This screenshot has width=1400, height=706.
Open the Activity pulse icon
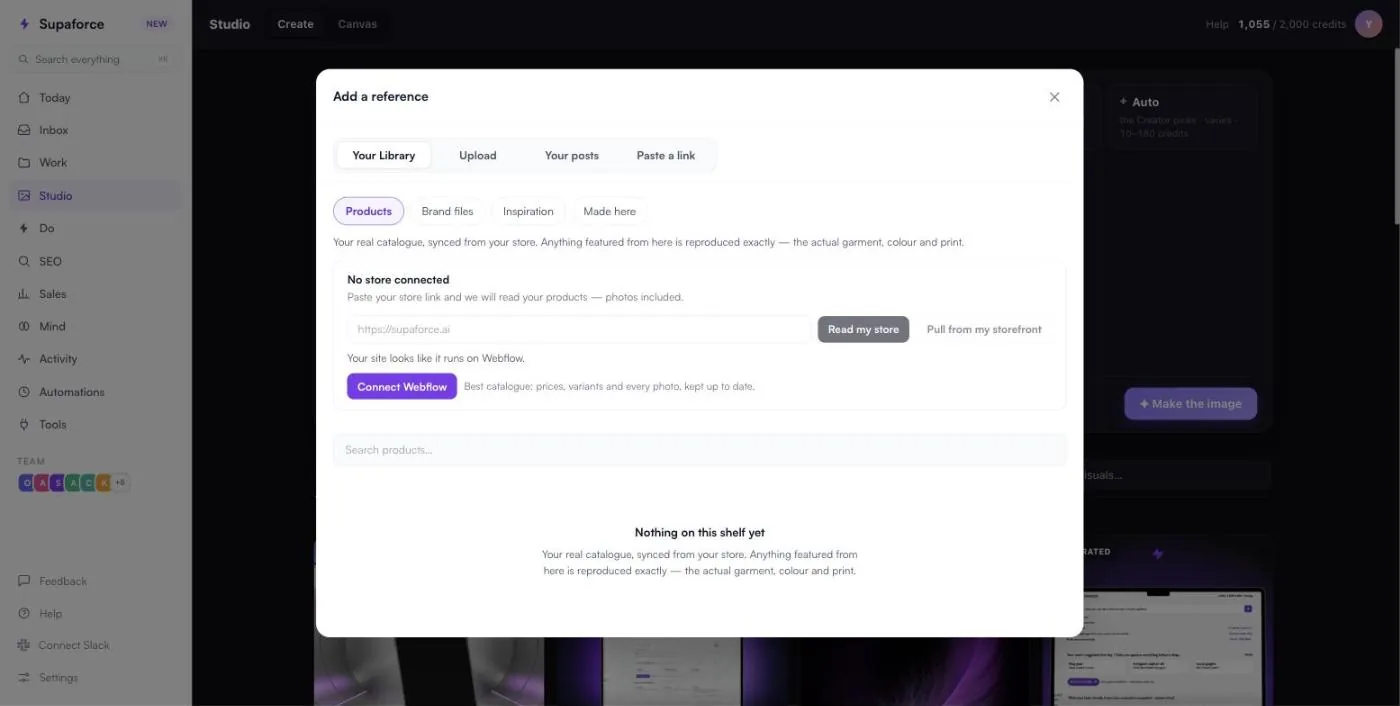click(24, 359)
